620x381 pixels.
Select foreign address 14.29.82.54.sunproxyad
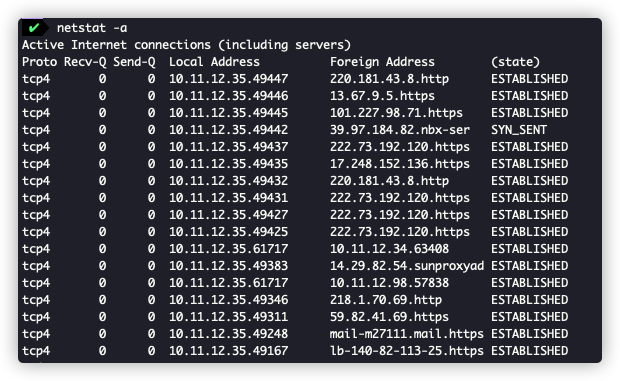click(x=407, y=266)
